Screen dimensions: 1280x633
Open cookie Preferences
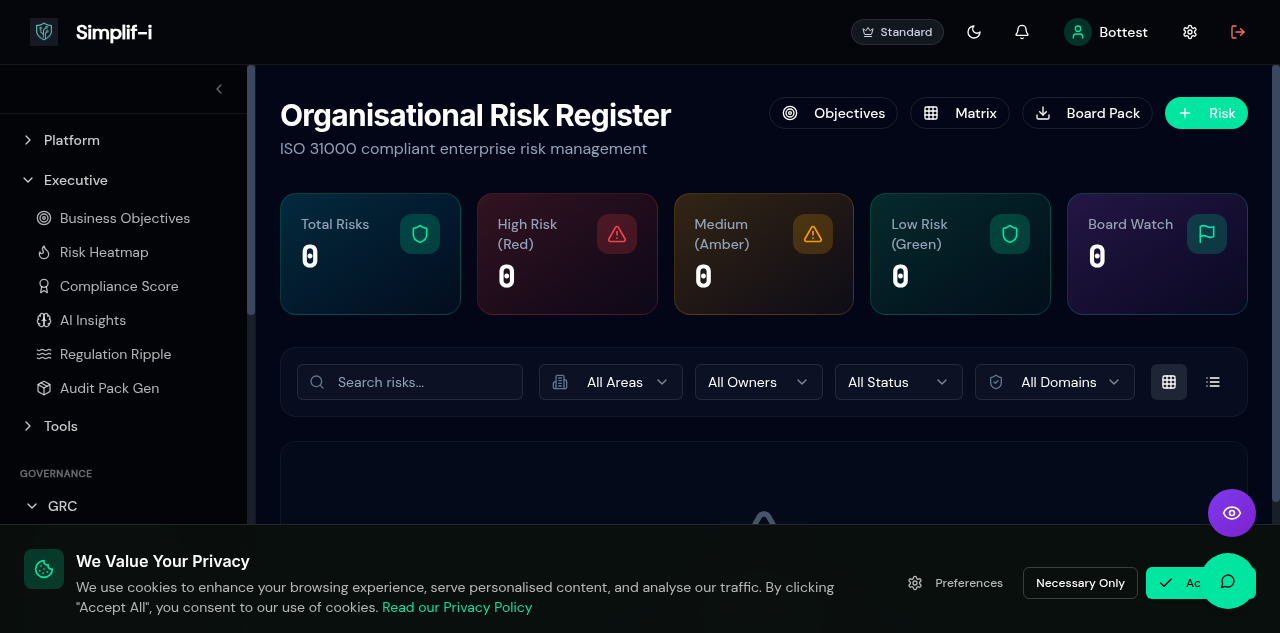coord(956,583)
